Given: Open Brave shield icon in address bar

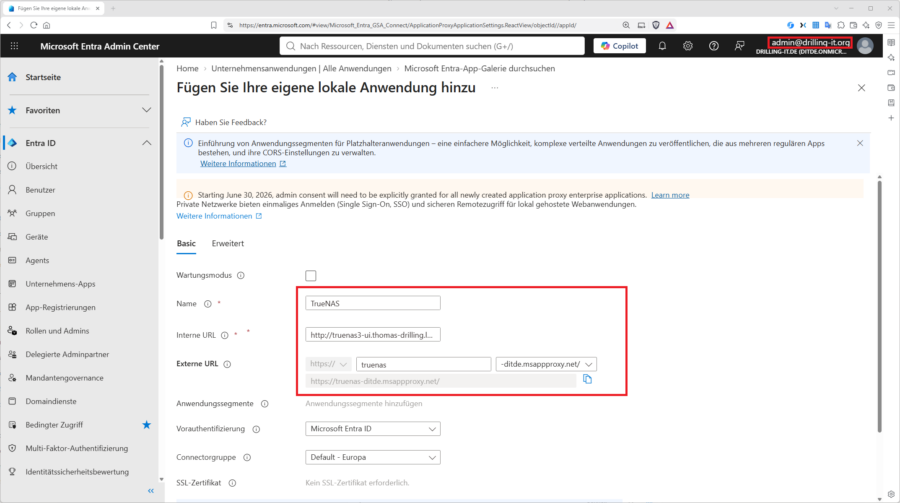Looking at the screenshot, I should [x=656, y=25].
